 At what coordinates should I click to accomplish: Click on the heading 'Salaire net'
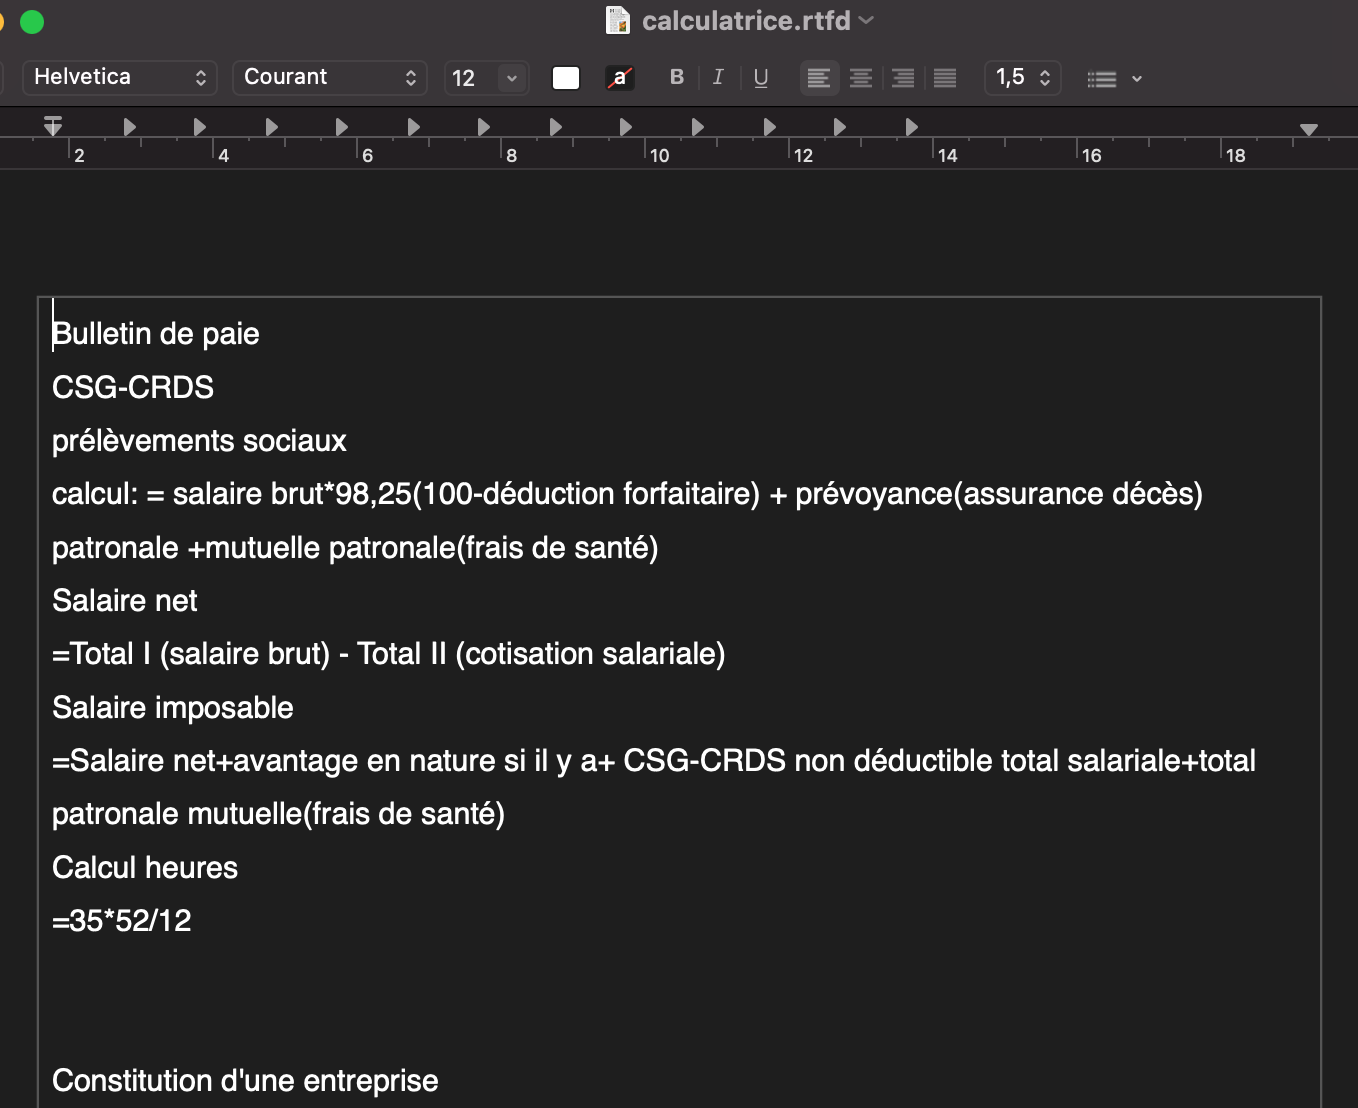tap(125, 601)
